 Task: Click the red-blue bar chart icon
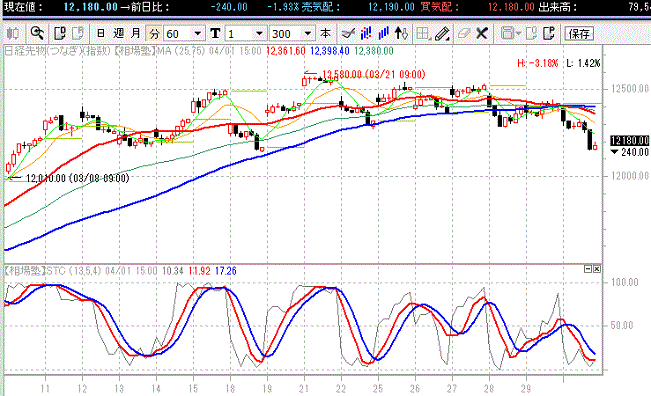click(x=366, y=33)
